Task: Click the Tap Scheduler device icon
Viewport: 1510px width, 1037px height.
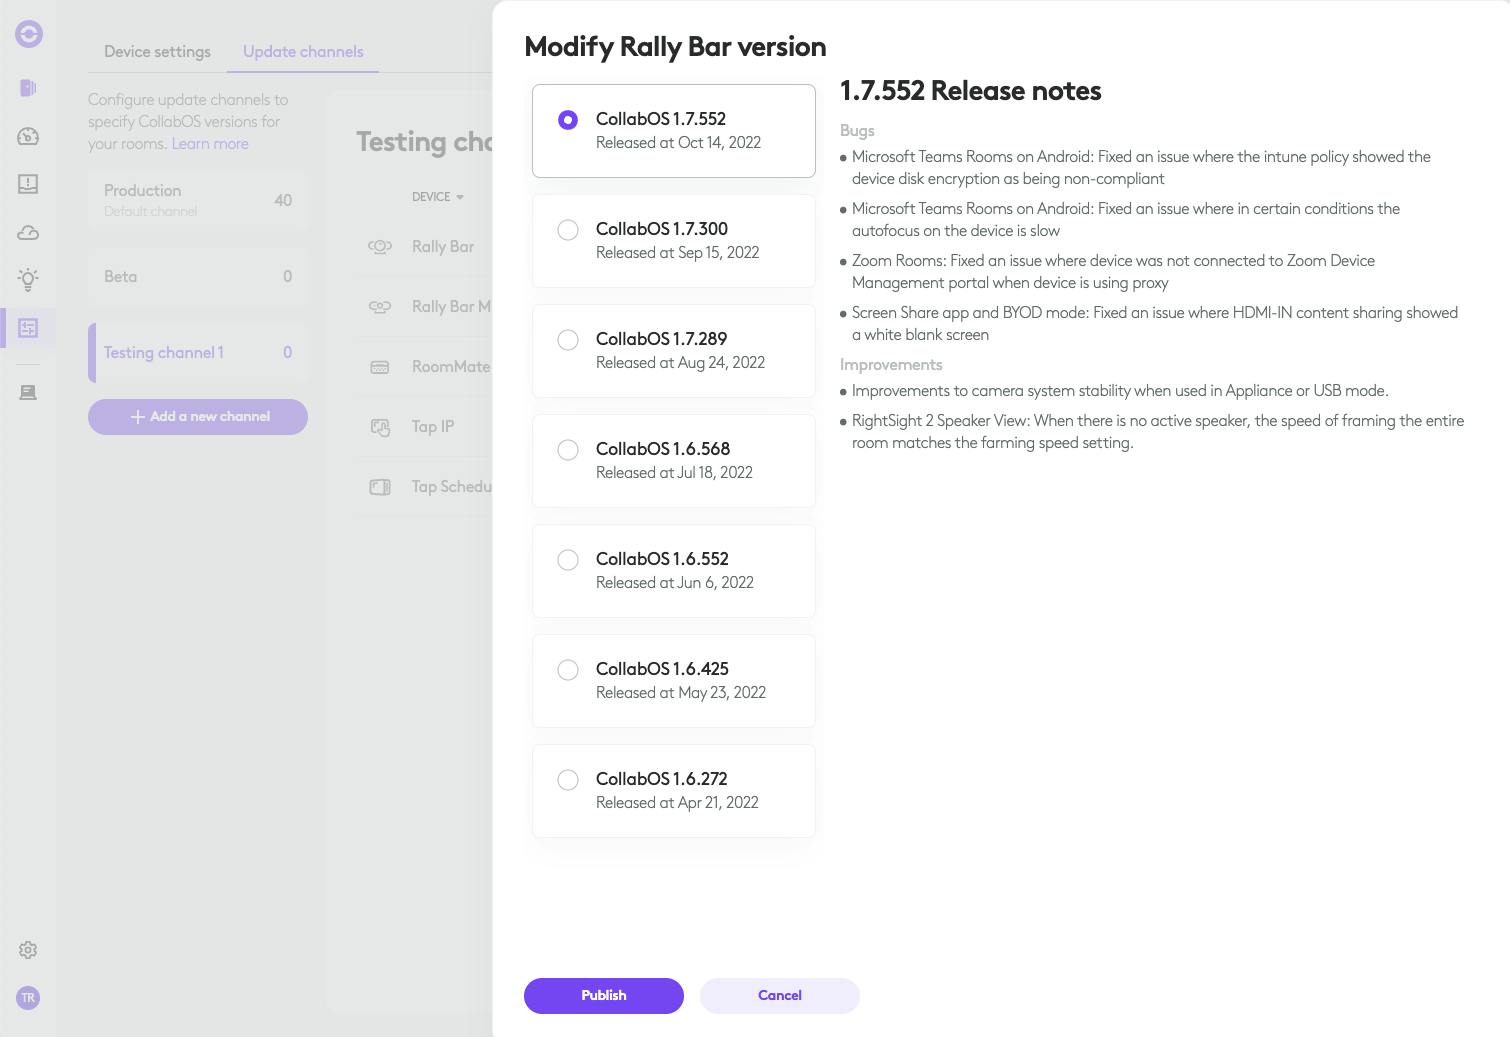Action: [x=380, y=487]
